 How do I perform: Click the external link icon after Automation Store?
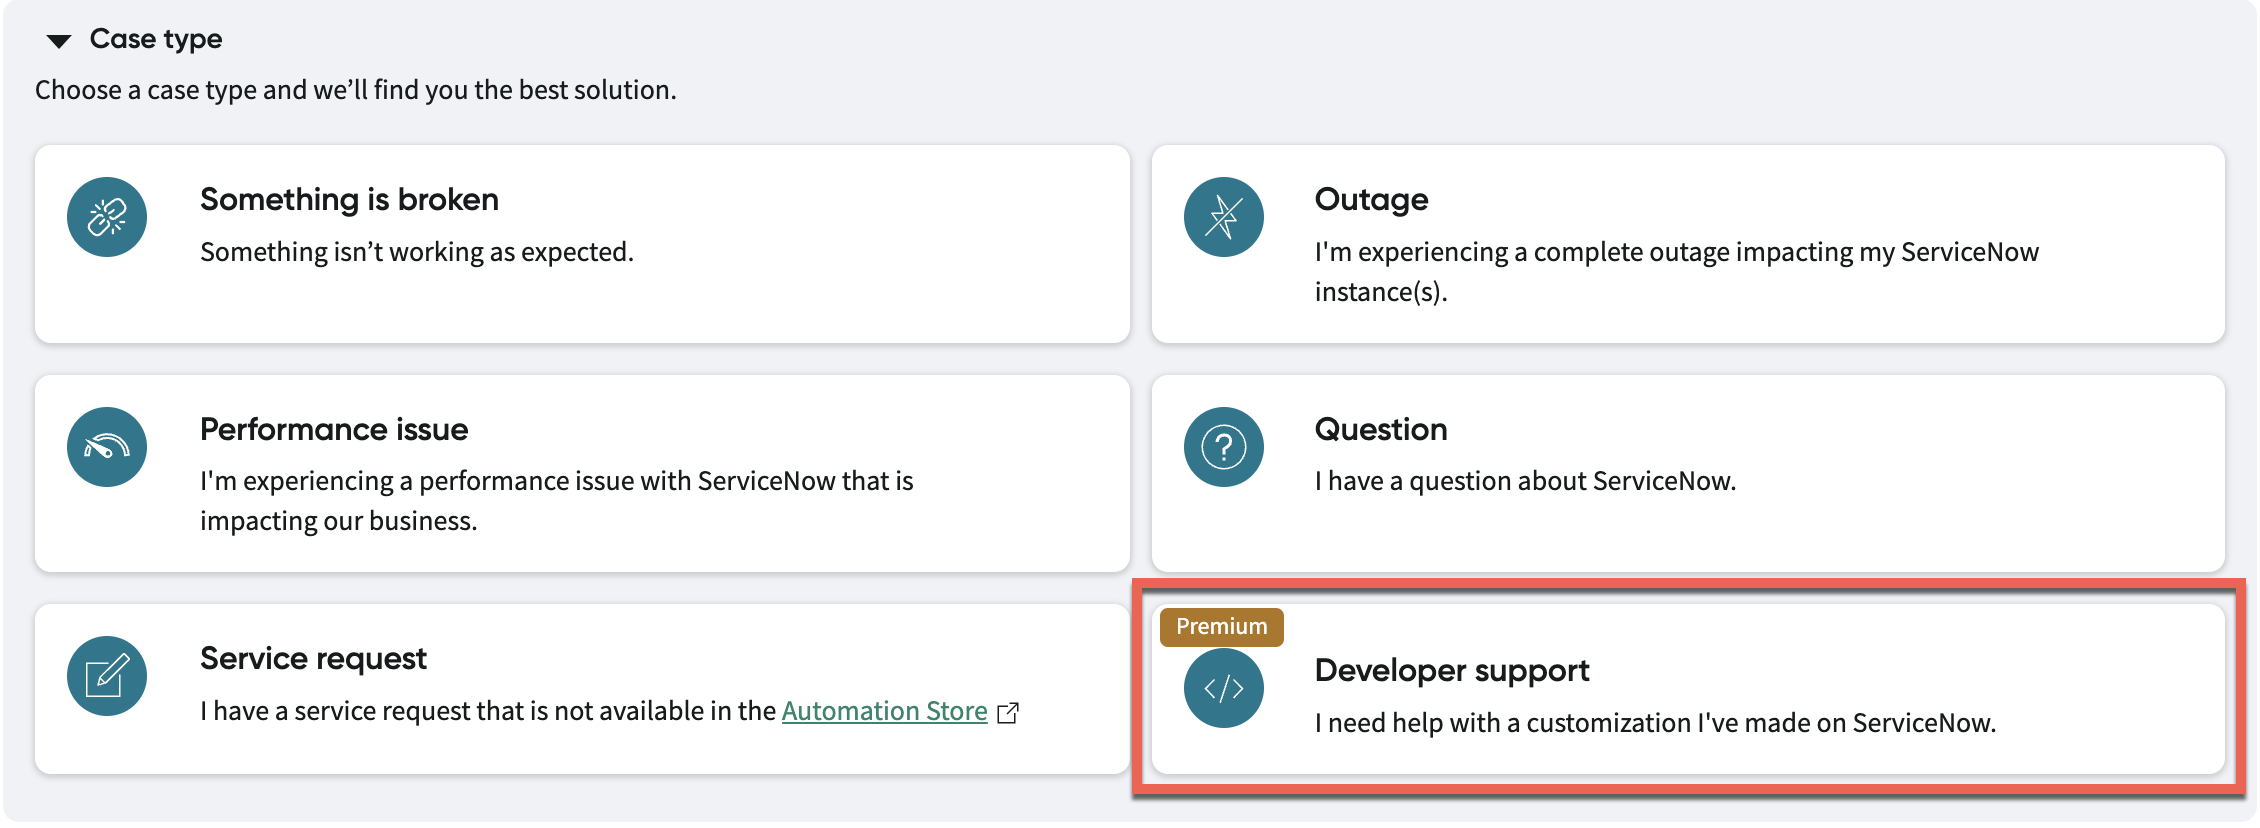pos(1008,713)
